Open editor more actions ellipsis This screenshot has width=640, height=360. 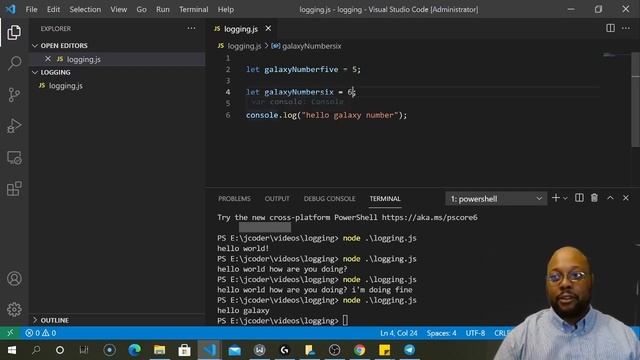point(626,28)
